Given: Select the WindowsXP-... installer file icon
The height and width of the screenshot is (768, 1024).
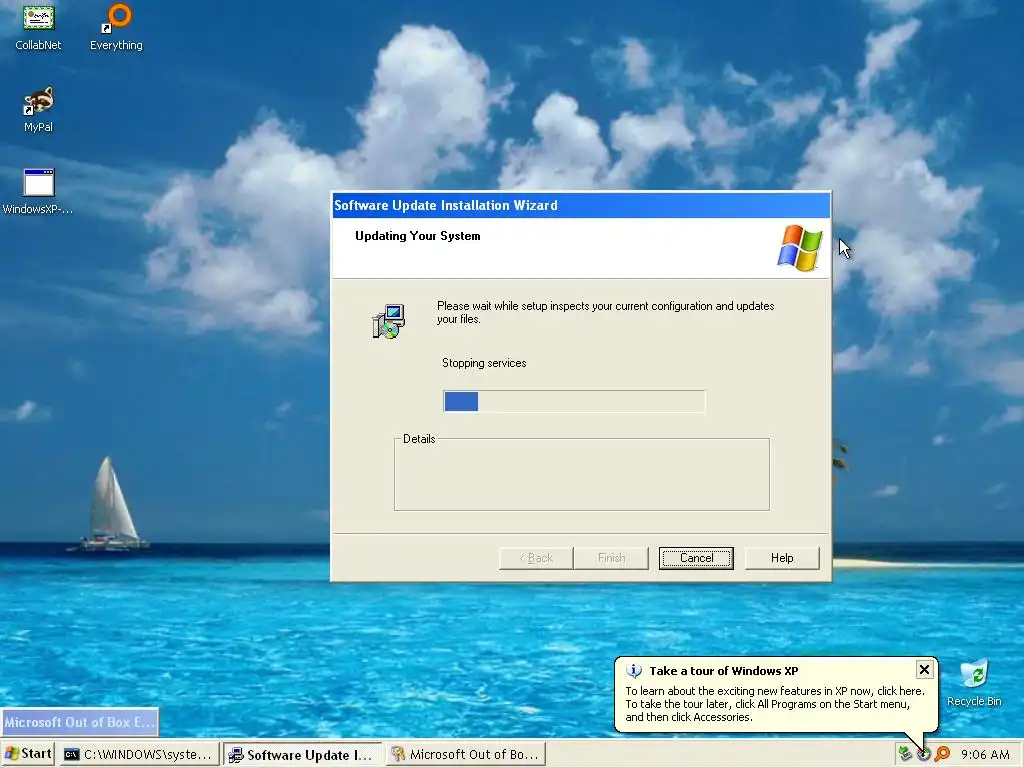Looking at the screenshot, I should tap(38, 191).
